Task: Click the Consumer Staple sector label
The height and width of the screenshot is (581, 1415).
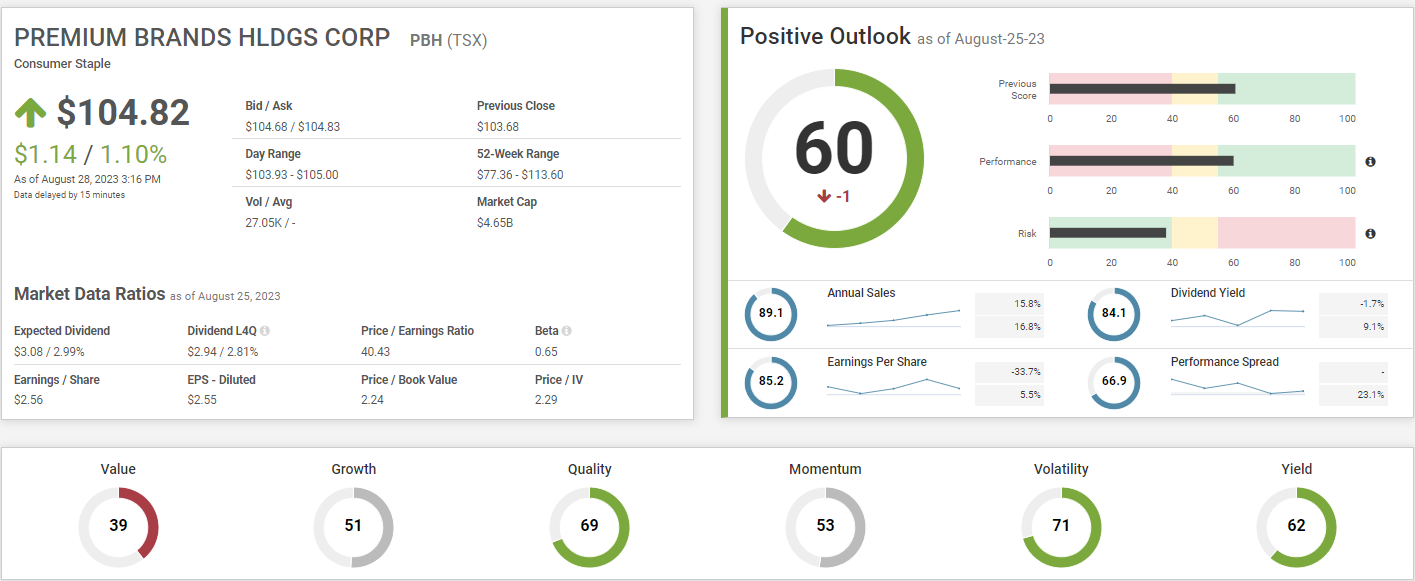Action: [x=62, y=64]
